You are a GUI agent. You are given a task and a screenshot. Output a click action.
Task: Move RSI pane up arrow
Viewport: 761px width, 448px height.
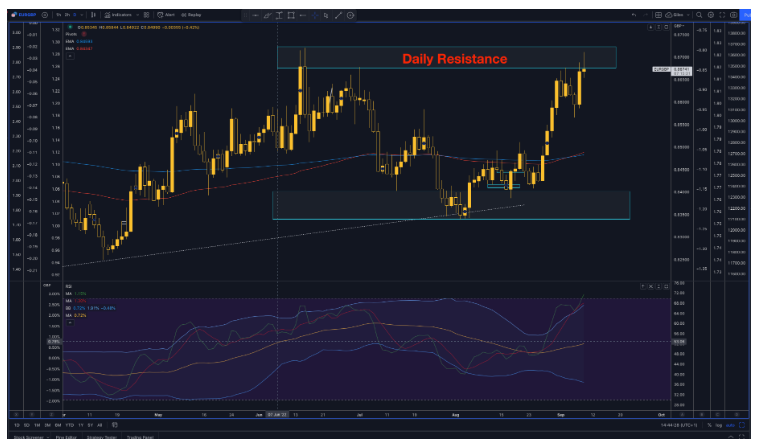(x=643, y=286)
